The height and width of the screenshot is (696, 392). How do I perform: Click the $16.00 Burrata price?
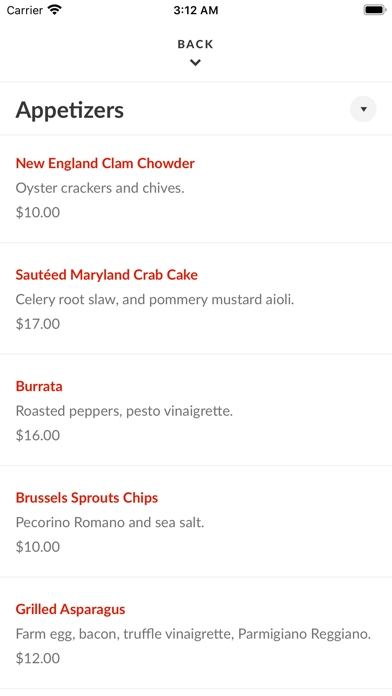[38, 435]
